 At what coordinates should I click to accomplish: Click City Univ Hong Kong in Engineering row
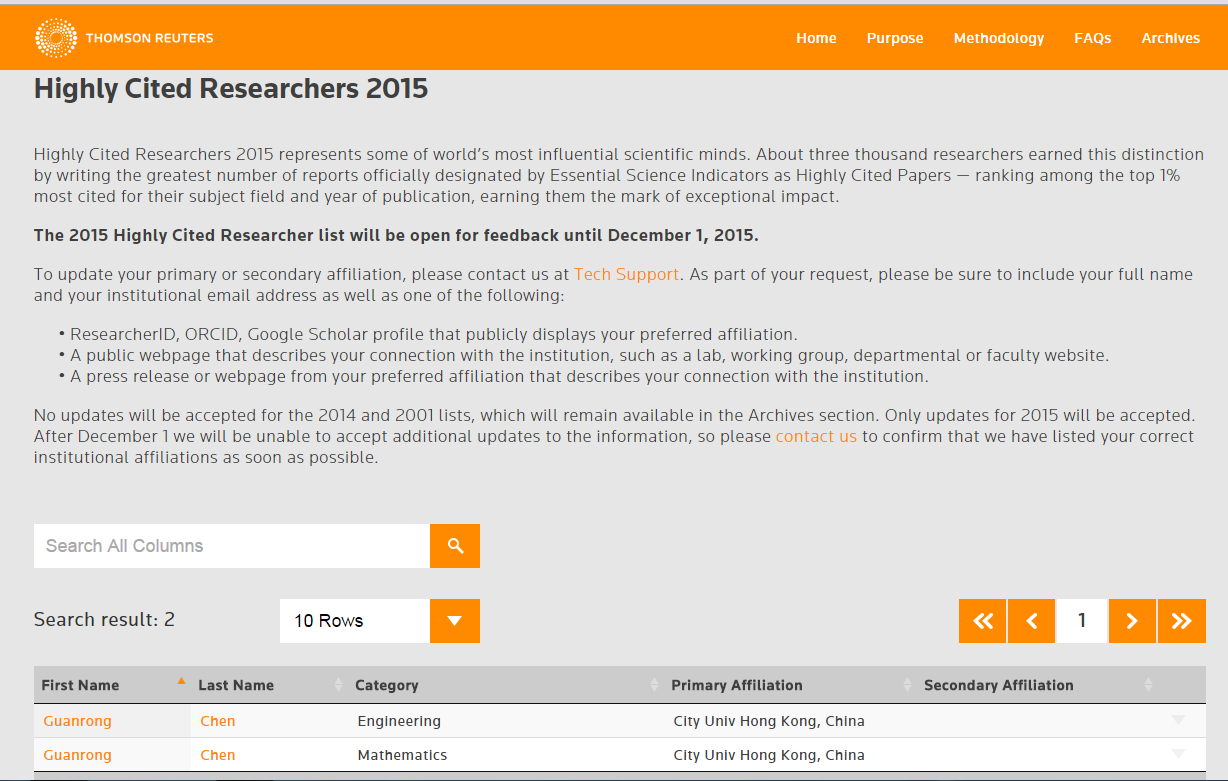coord(769,721)
